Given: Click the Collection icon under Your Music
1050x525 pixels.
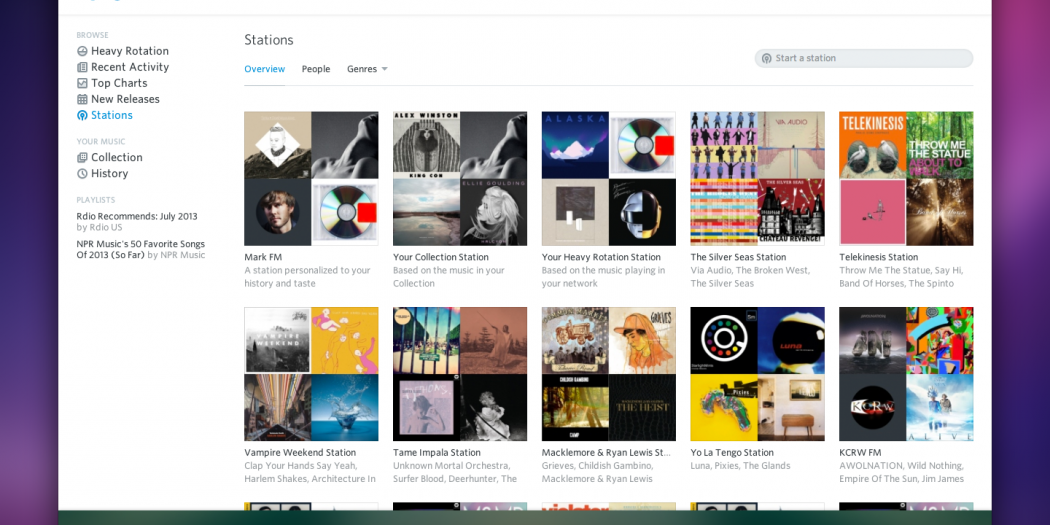Looking at the screenshot, I should tap(82, 157).
